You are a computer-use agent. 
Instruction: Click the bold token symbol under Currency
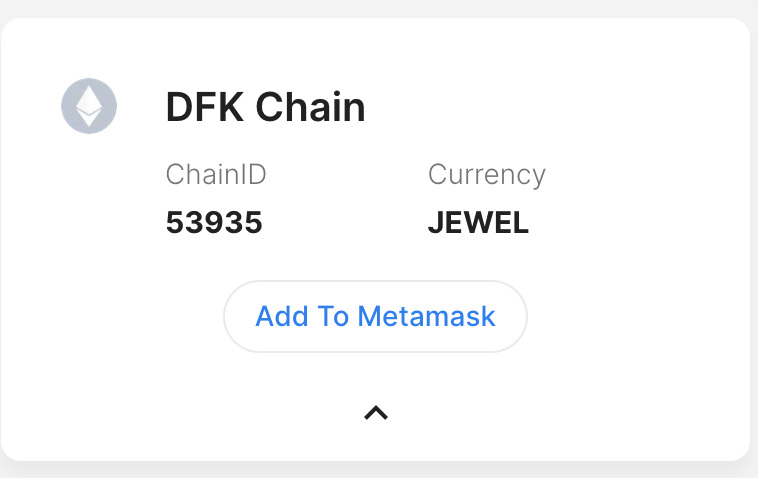[478, 222]
